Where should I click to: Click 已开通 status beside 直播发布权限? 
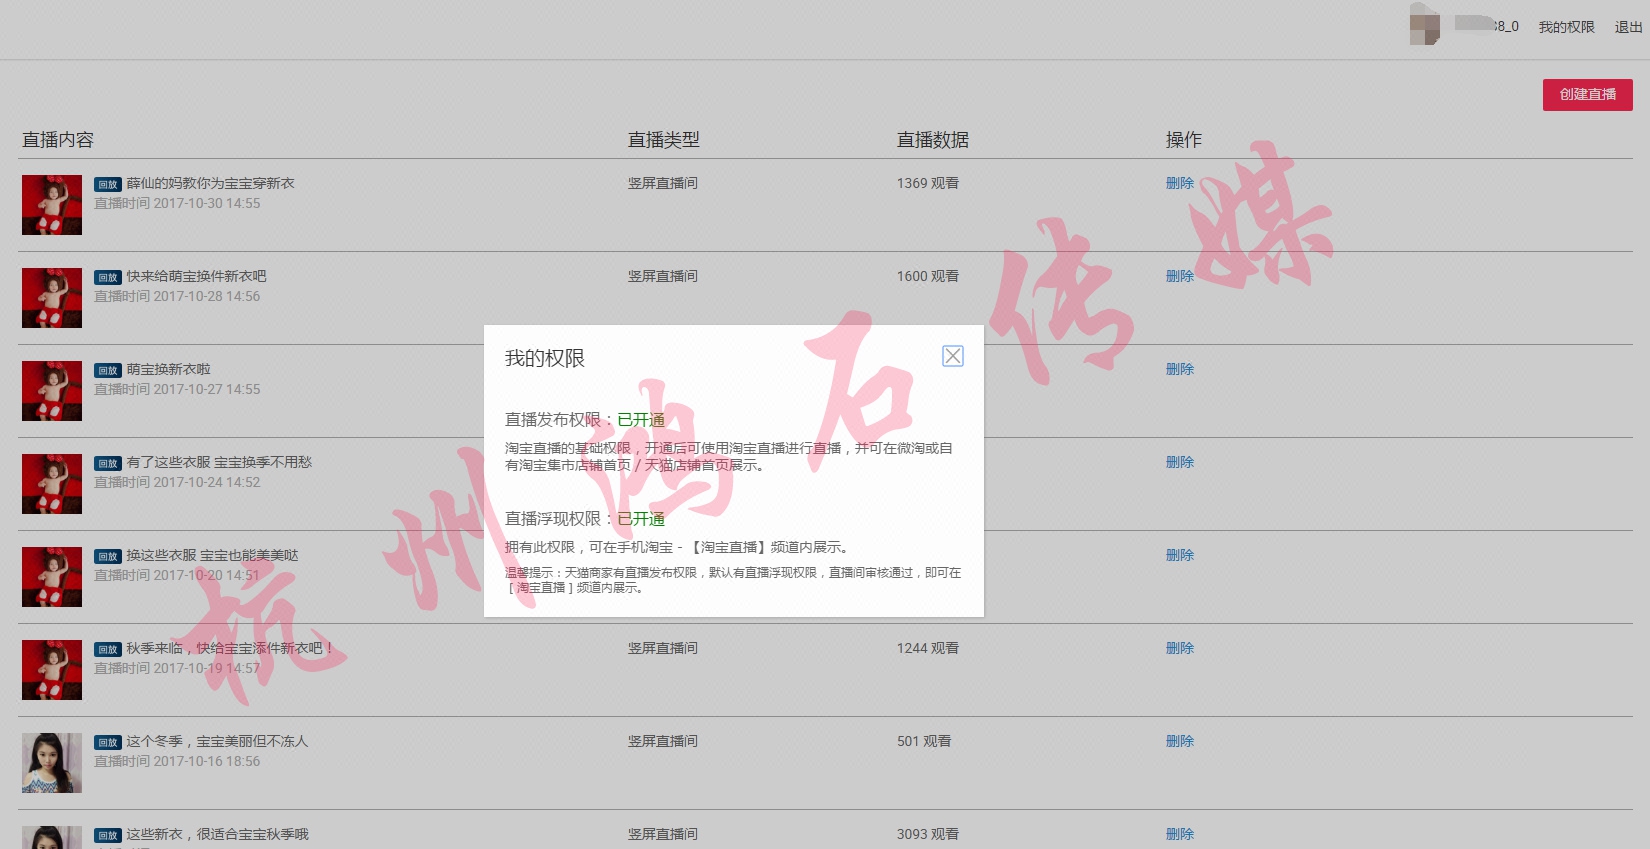pos(641,420)
